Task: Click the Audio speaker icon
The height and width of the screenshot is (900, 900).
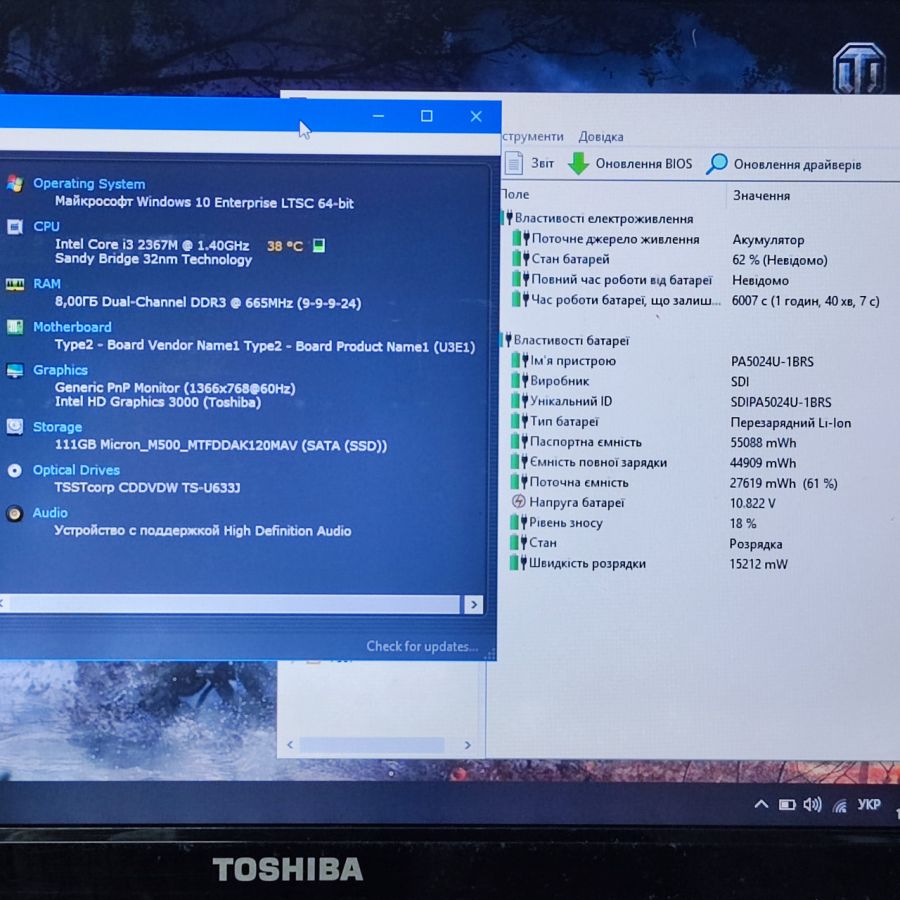Action: pyautogui.click(x=15, y=513)
